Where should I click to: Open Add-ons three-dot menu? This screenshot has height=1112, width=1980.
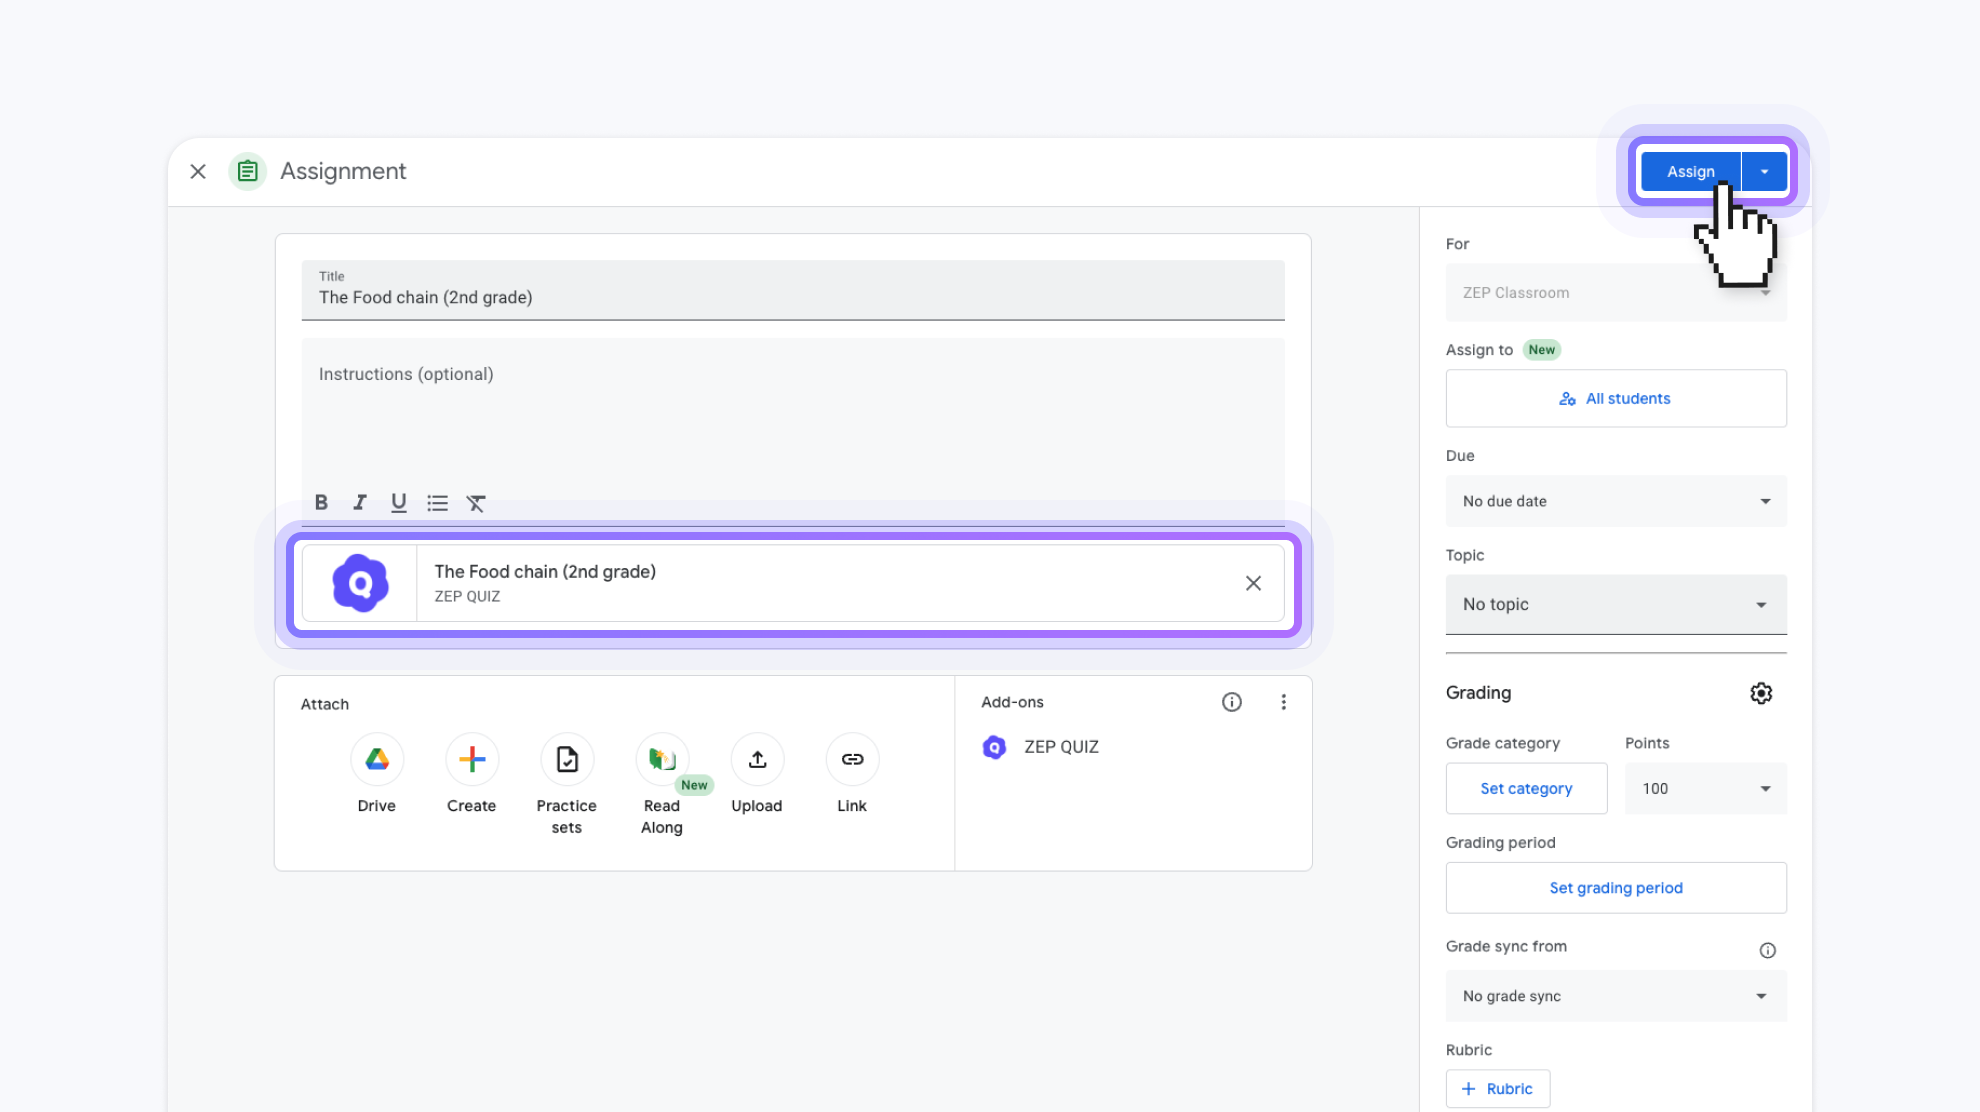pos(1283,702)
